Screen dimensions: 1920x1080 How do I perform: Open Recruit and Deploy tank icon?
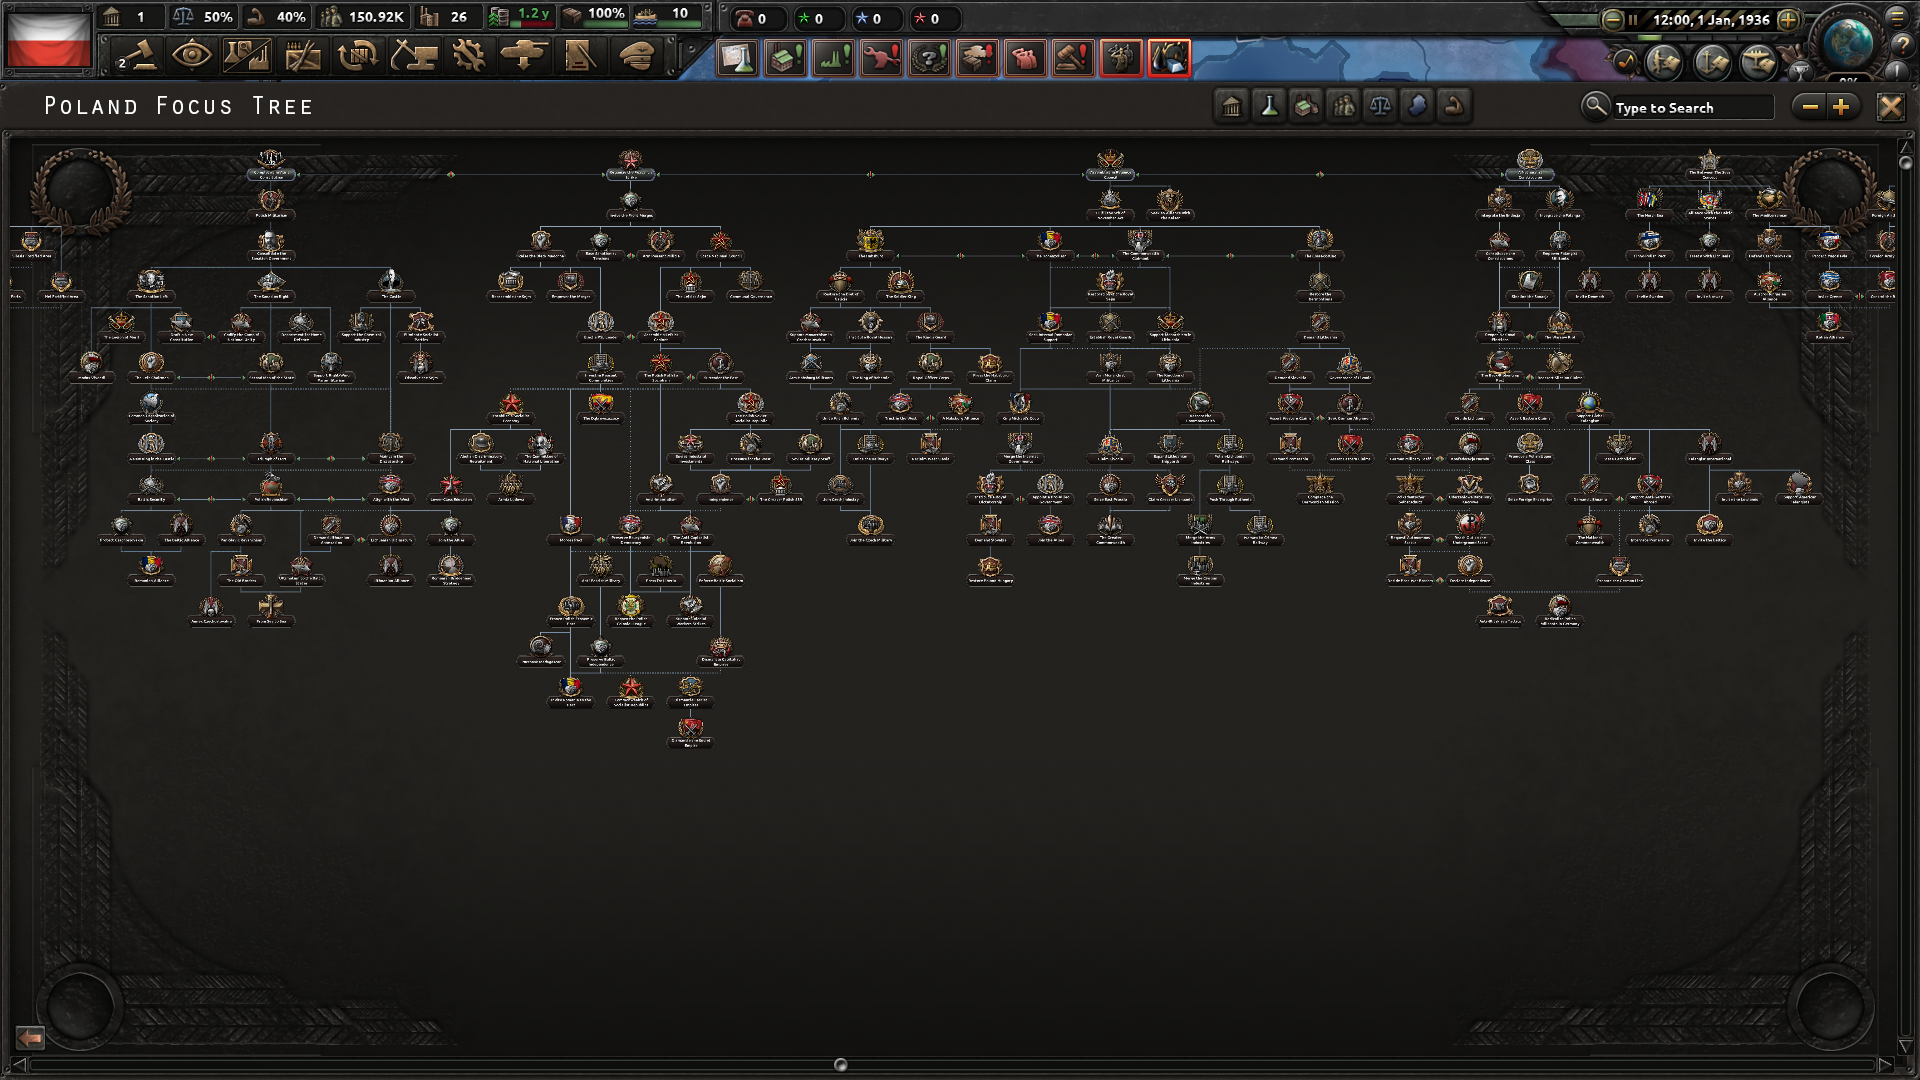coord(523,56)
